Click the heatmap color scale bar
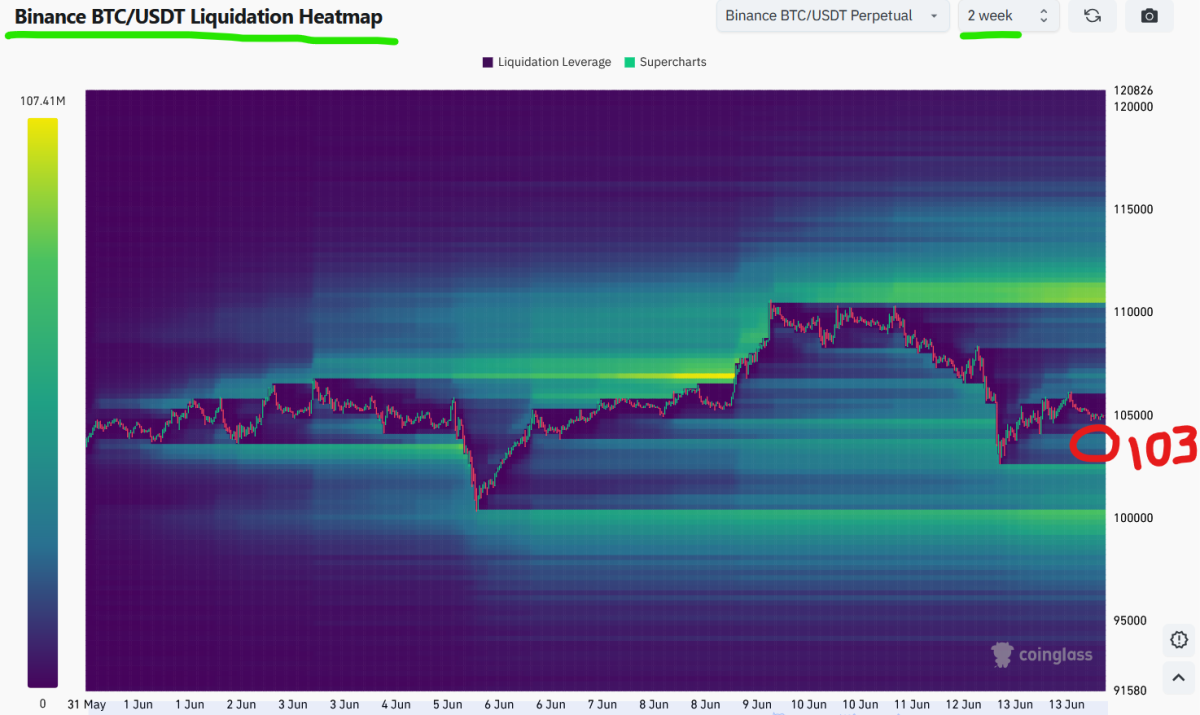This screenshot has width=1200, height=715. point(43,402)
